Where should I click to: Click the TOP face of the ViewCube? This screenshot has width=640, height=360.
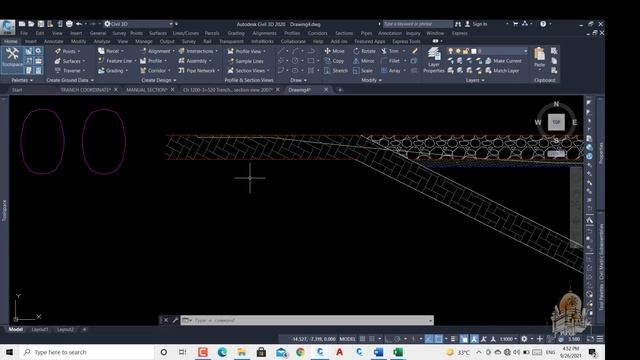[556, 122]
